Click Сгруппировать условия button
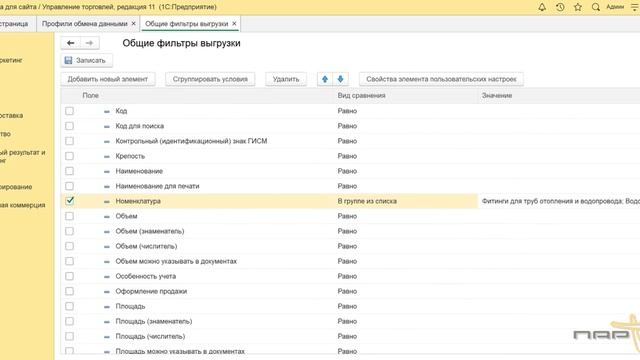640x360 pixels. click(x=210, y=79)
